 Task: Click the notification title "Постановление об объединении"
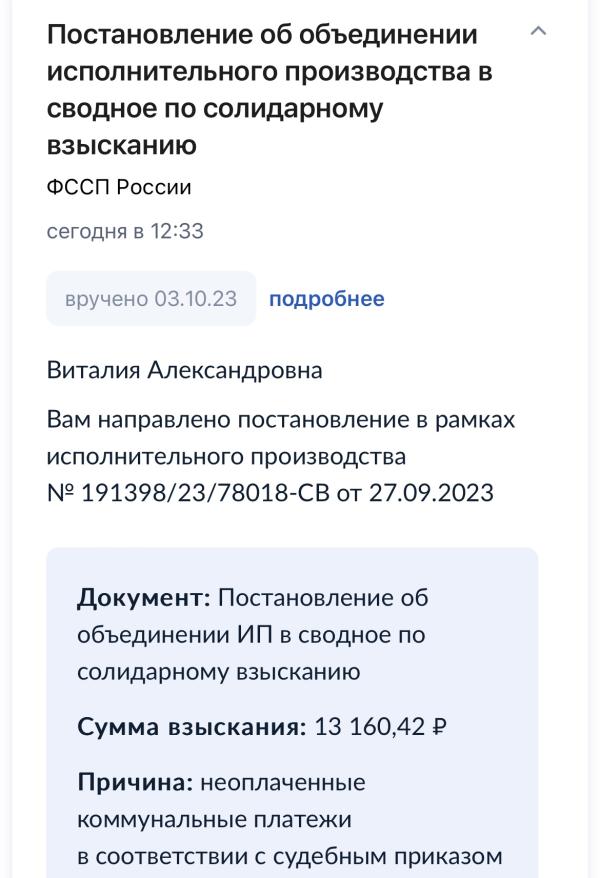262,35
